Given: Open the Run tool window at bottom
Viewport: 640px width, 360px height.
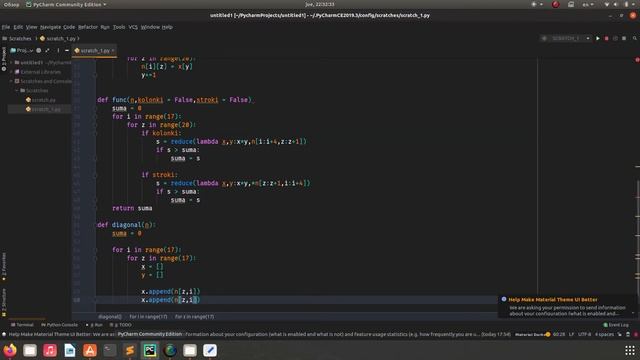Looking at the screenshot, I should [94, 325].
